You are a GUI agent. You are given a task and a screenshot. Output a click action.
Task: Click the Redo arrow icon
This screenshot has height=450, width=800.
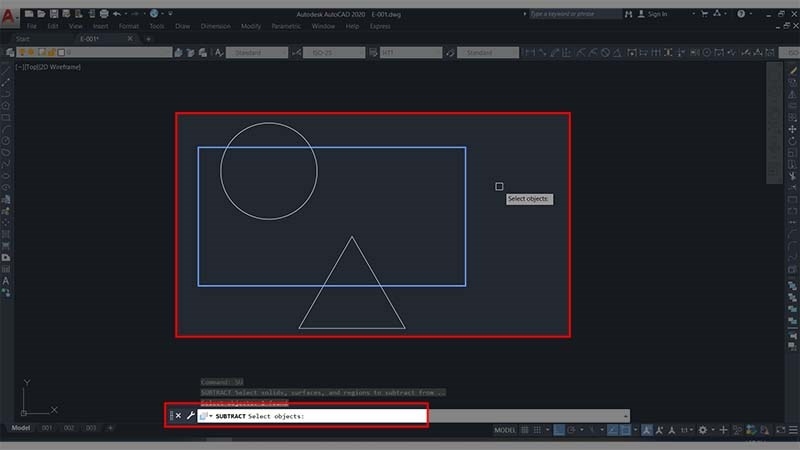point(135,14)
